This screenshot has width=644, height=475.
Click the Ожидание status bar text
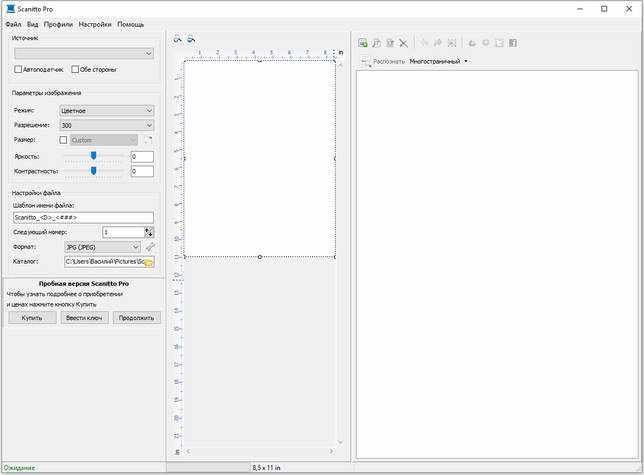point(19,468)
